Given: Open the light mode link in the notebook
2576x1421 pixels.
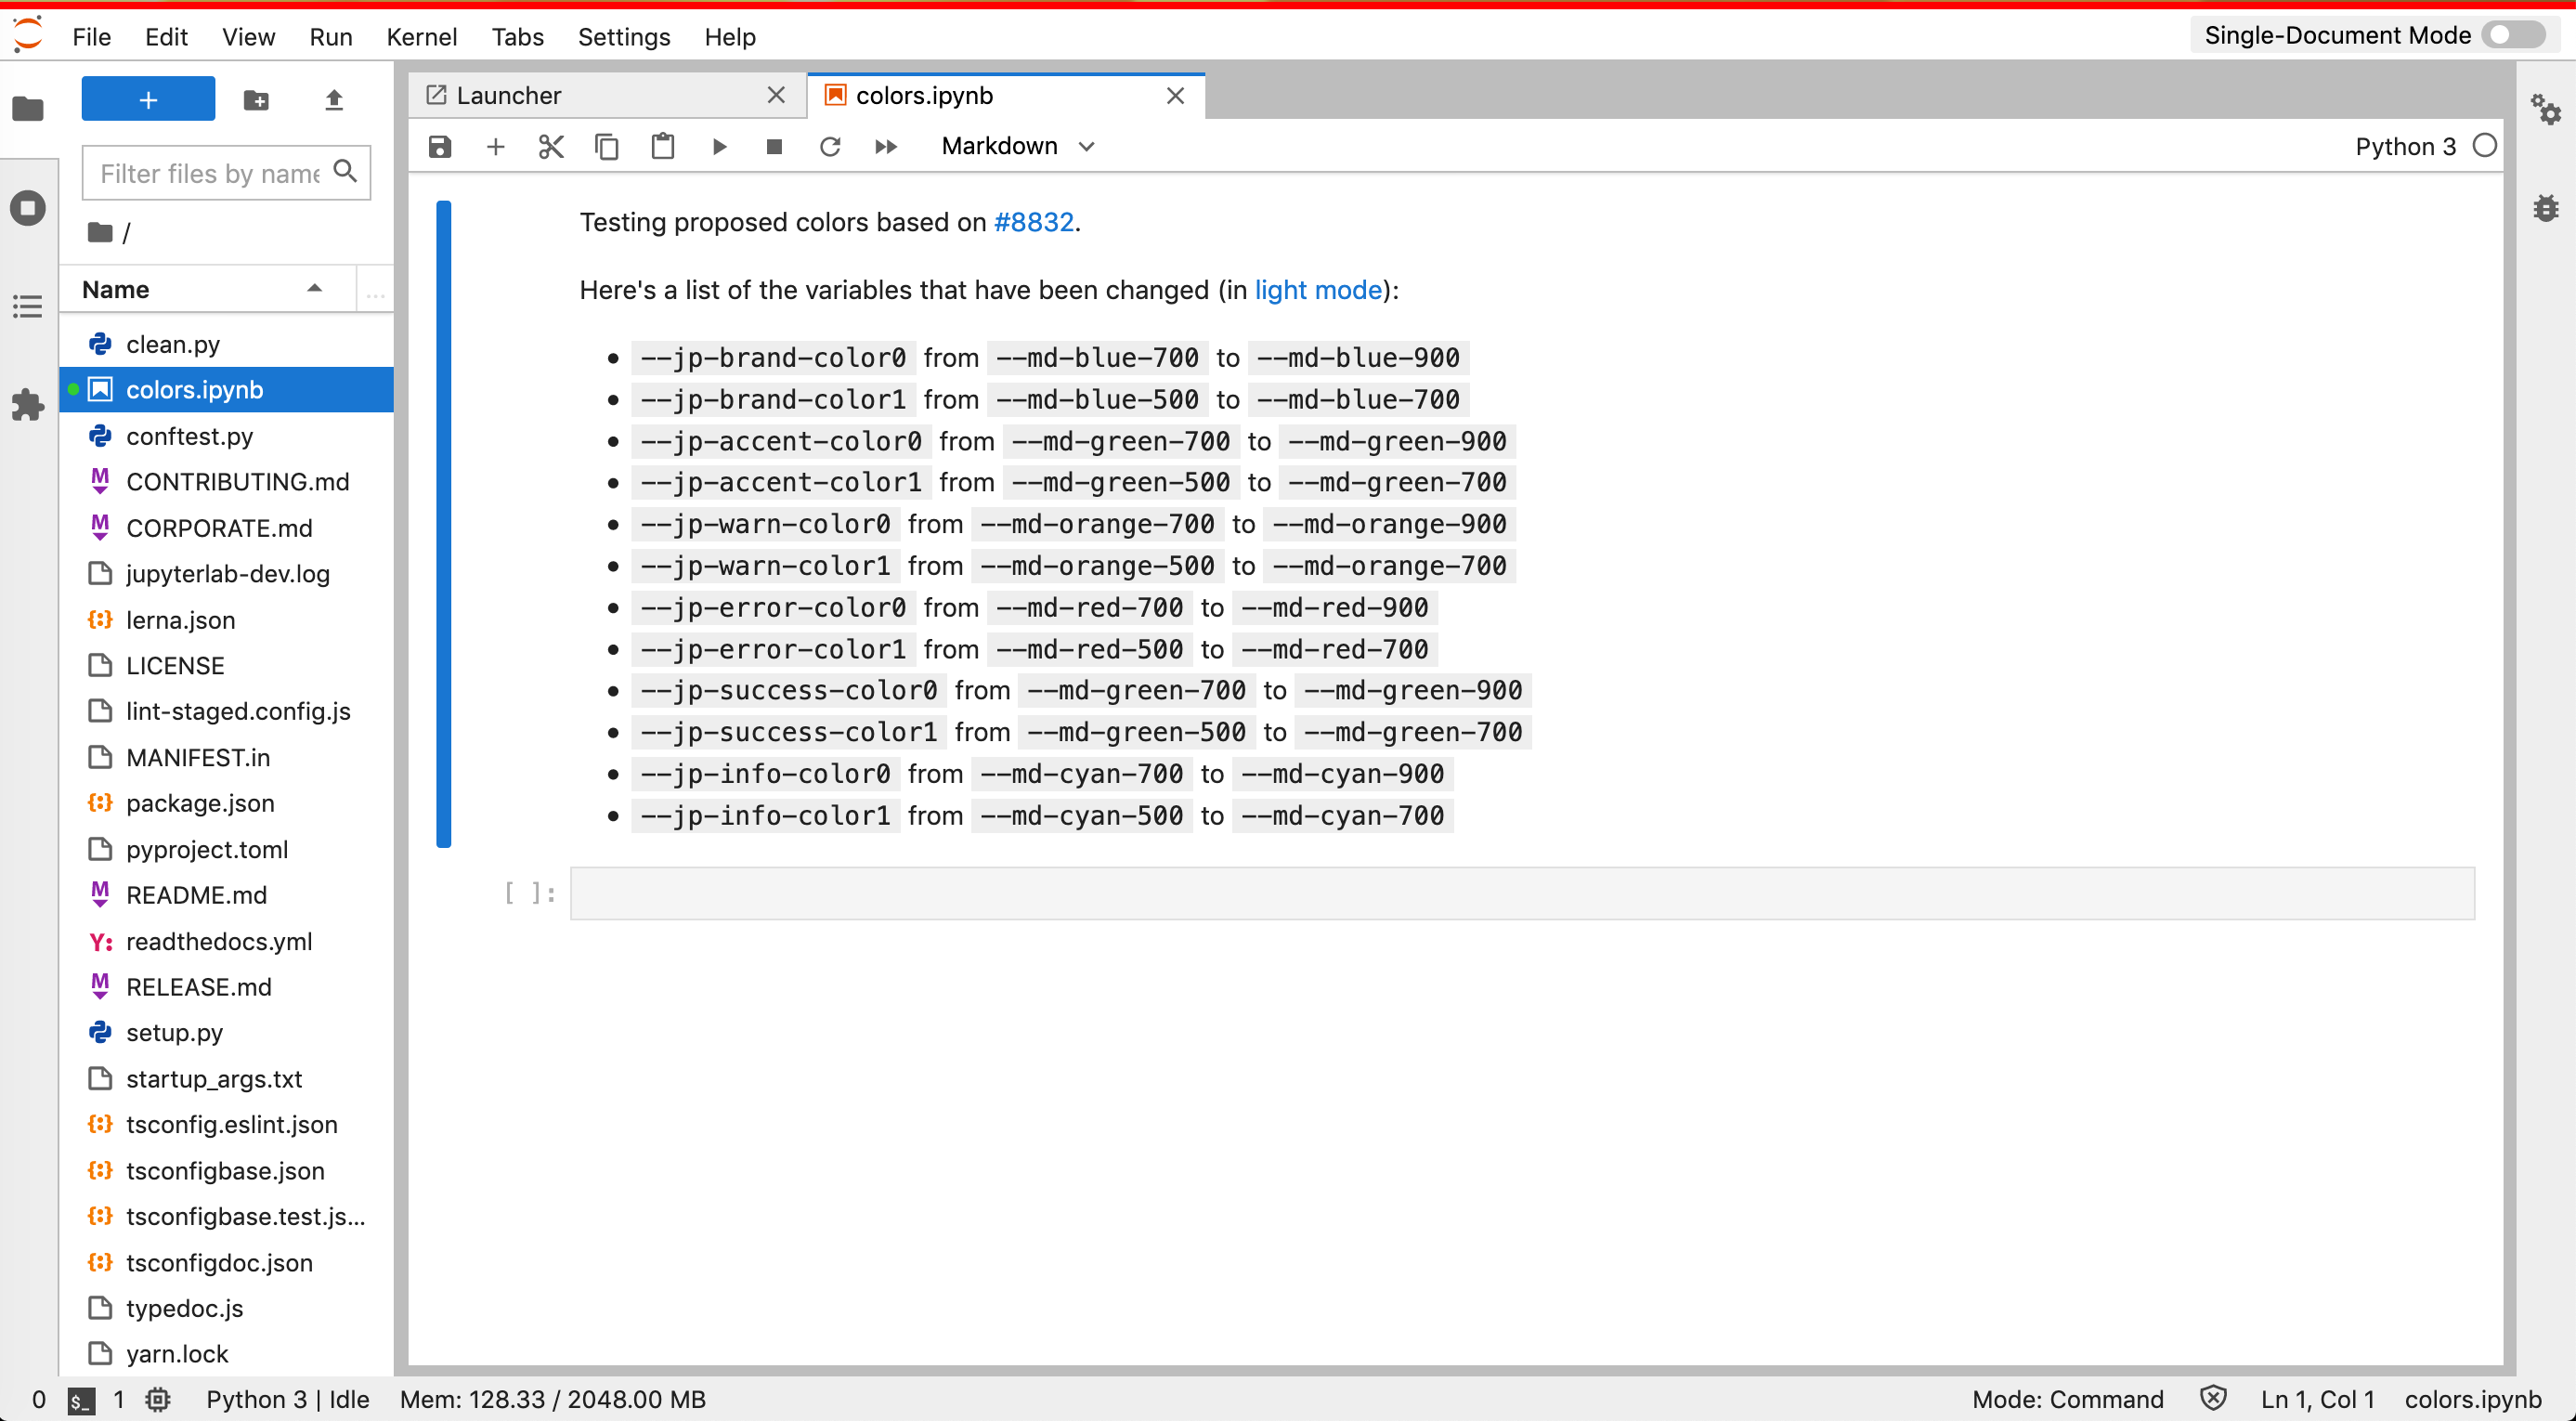Looking at the screenshot, I should 1316,290.
